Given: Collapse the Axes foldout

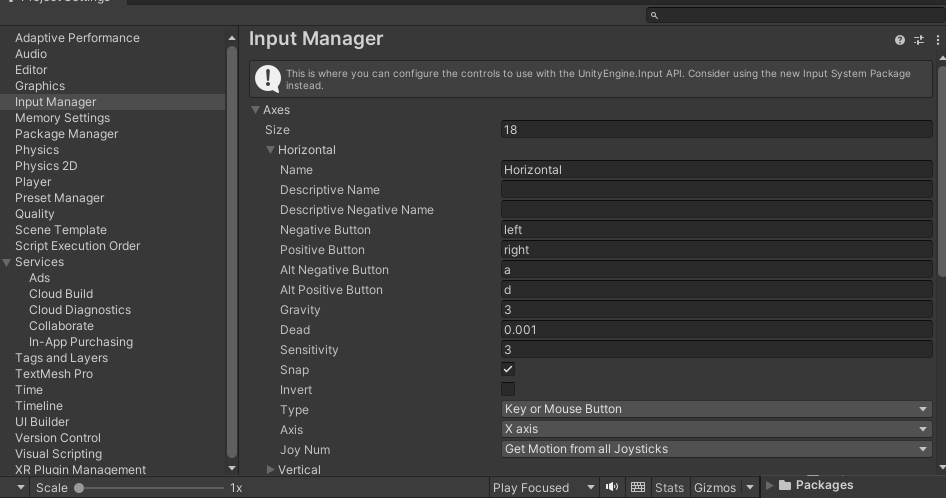Looking at the screenshot, I should coord(256,110).
